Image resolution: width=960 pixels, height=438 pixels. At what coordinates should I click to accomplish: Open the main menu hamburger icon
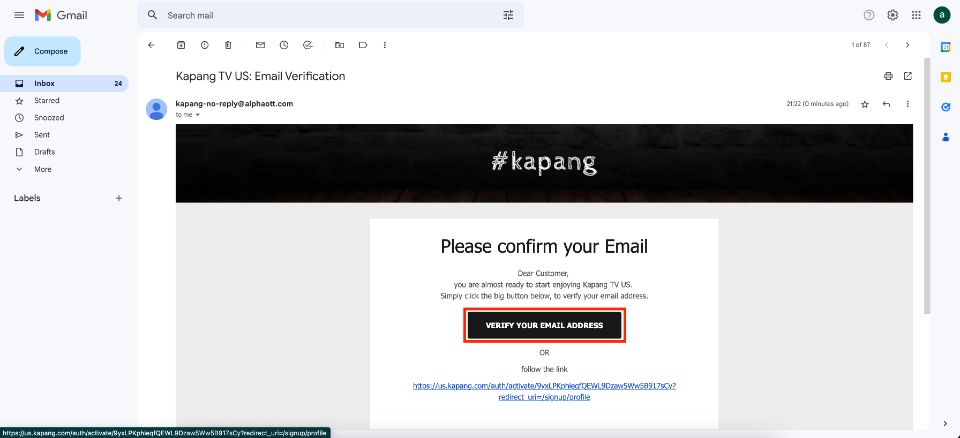point(19,15)
